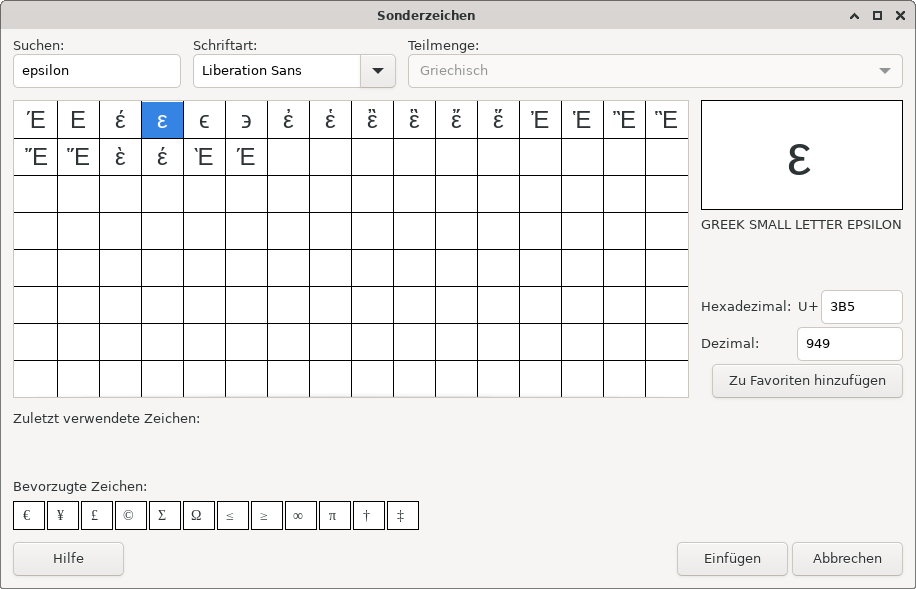Image resolution: width=916 pixels, height=589 pixels.
Task: Click the GREEK SMALL LETTER EPSILON label
Action: 801,225
